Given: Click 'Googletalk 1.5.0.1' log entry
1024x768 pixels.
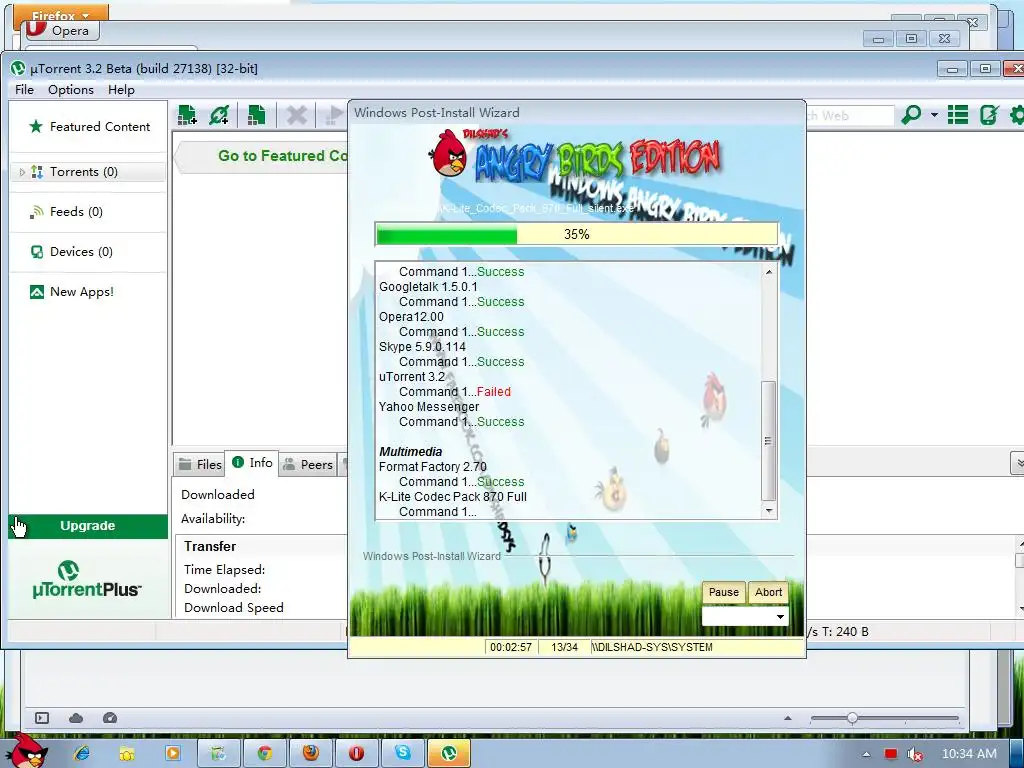Looking at the screenshot, I should [x=428, y=287].
